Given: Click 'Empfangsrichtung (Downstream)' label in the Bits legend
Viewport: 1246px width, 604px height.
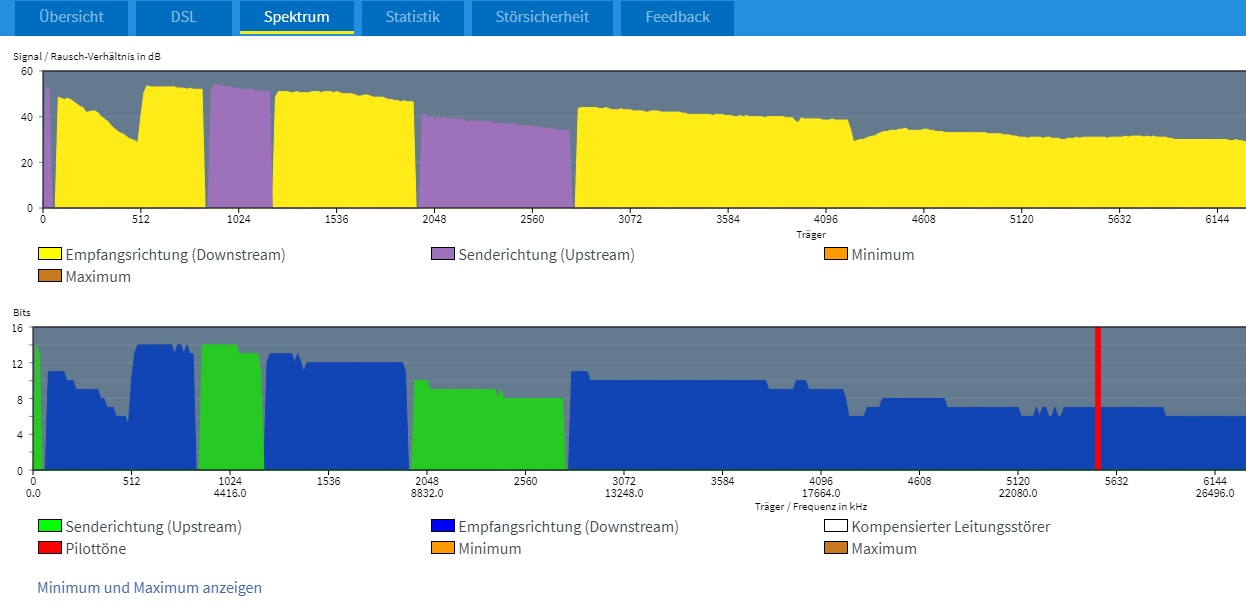Looking at the screenshot, I should point(569,527).
